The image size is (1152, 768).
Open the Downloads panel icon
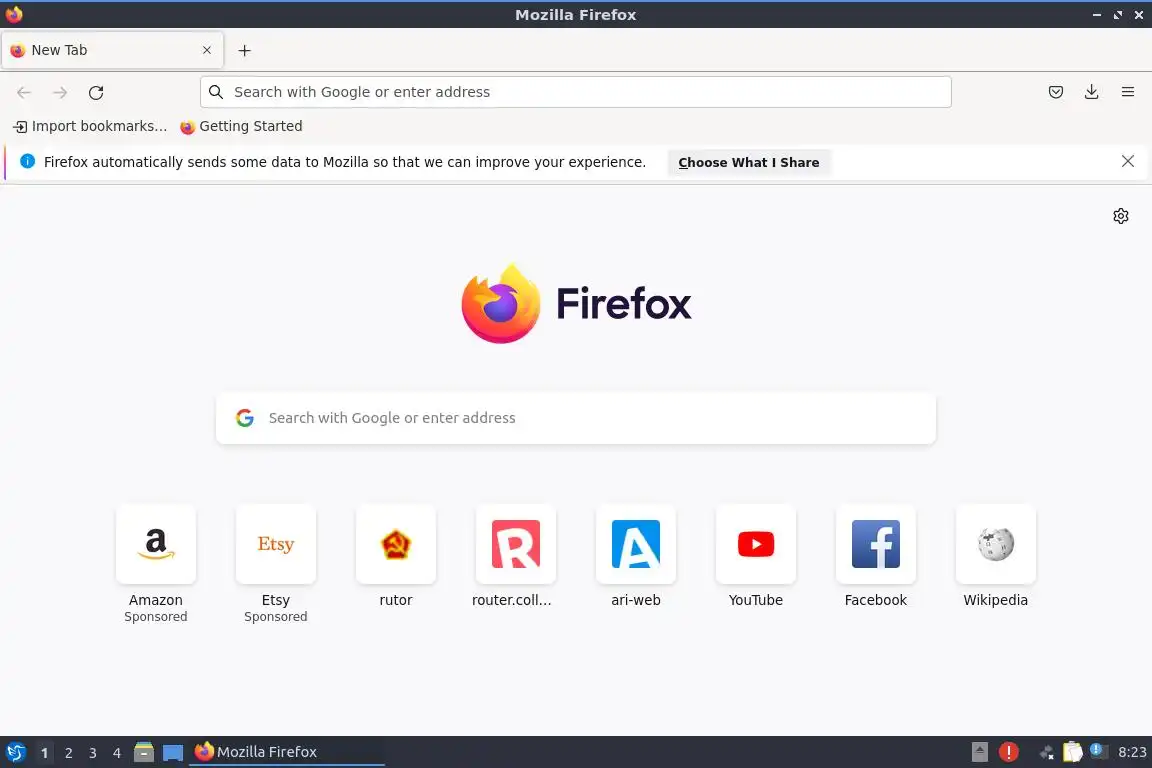coord(1092,92)
